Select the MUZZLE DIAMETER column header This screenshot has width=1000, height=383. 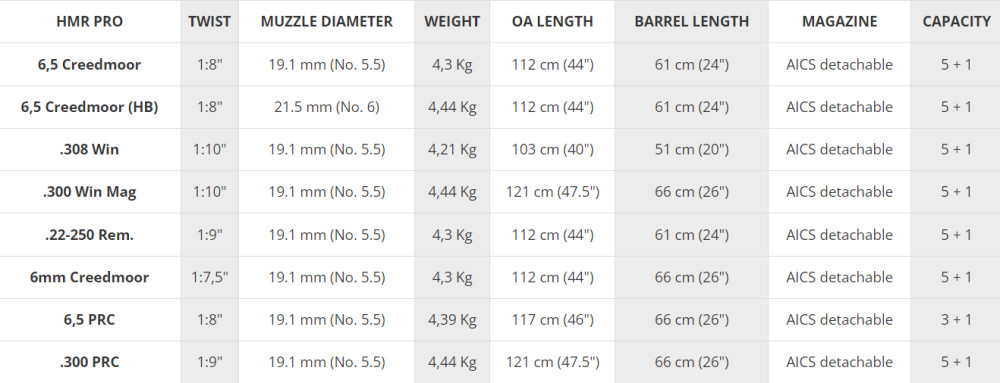tap(327, 22)
